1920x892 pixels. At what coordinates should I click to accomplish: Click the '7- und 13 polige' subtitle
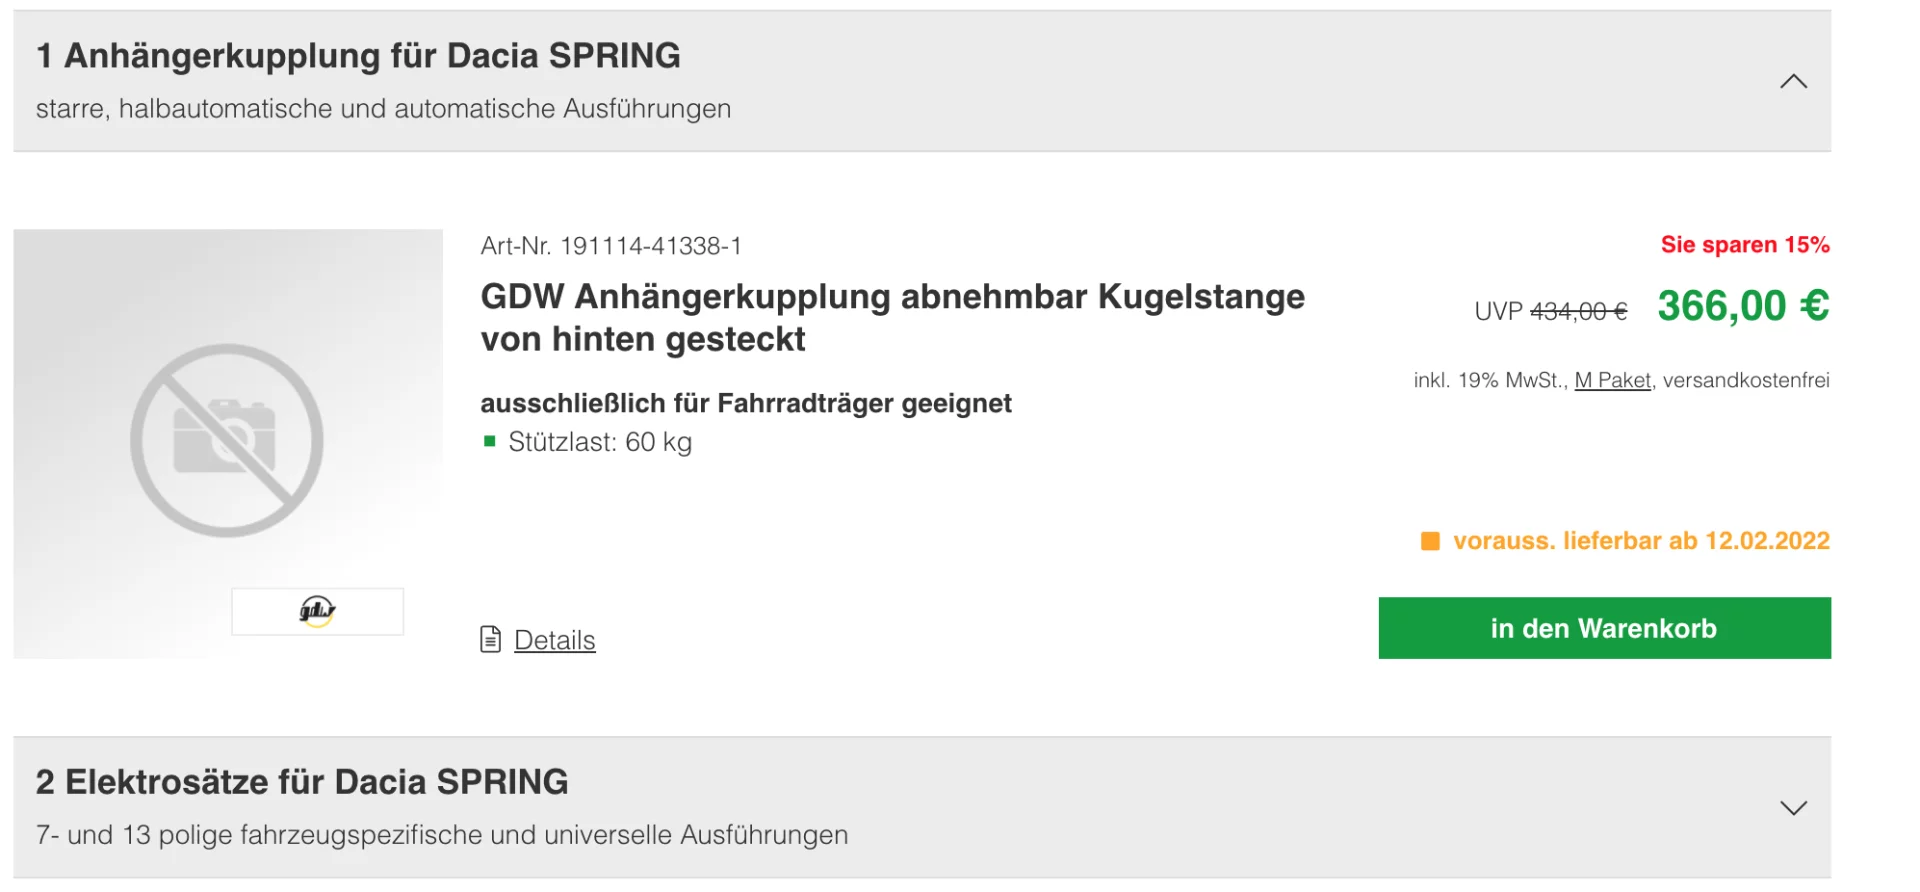441,835
